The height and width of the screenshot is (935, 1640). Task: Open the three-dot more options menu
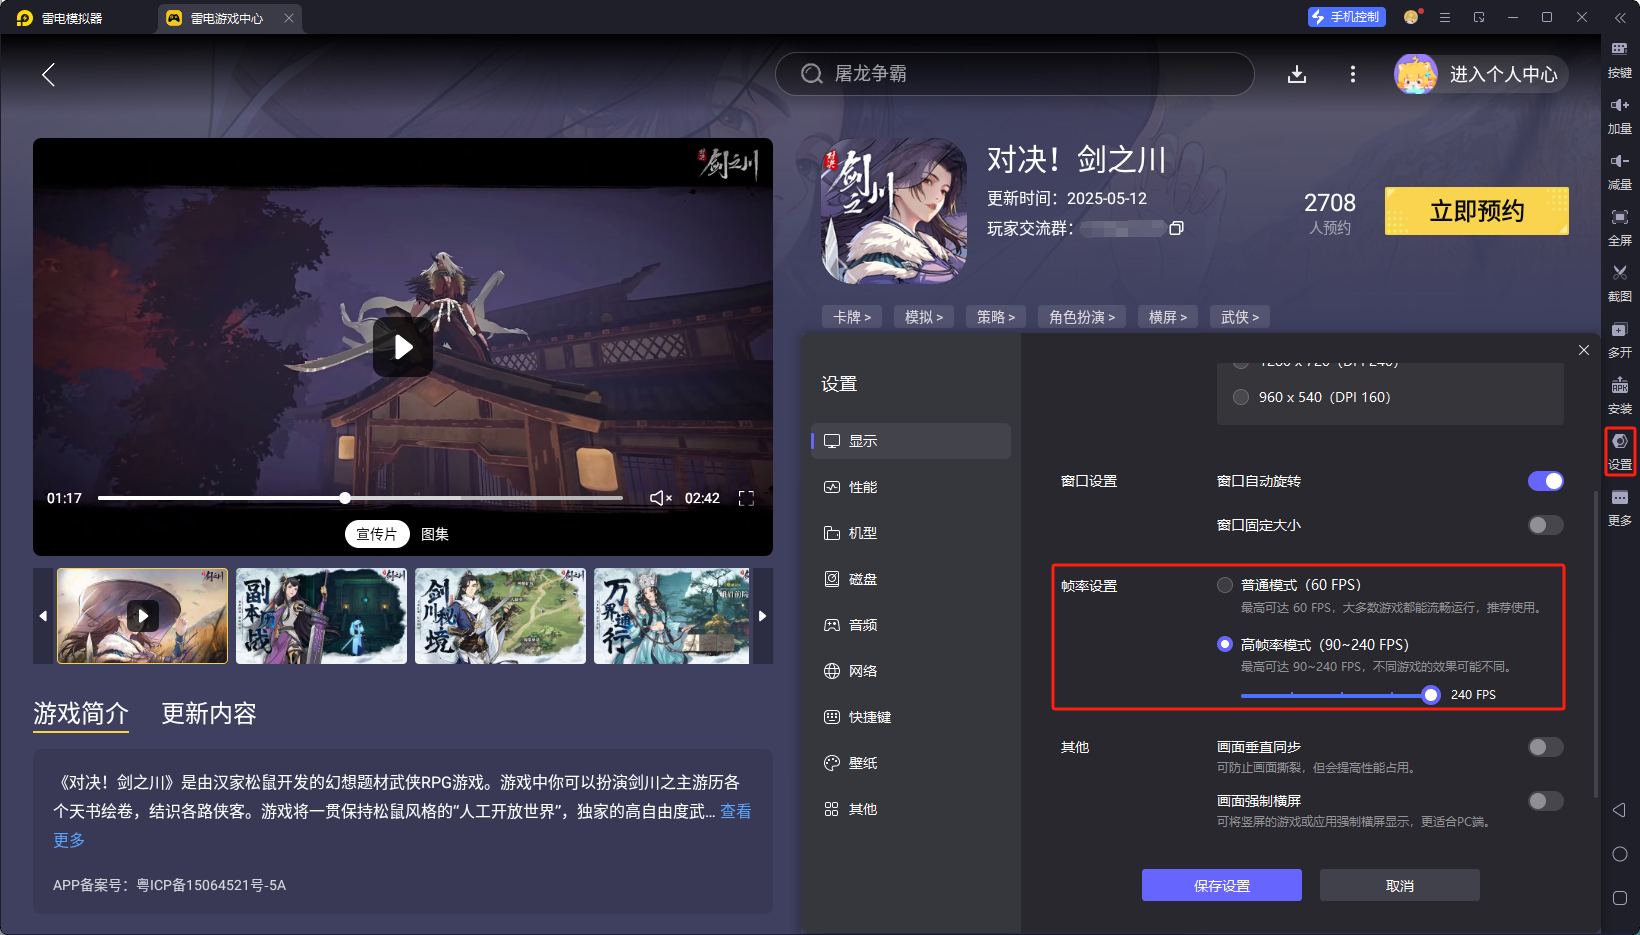tap(1352, 74)
